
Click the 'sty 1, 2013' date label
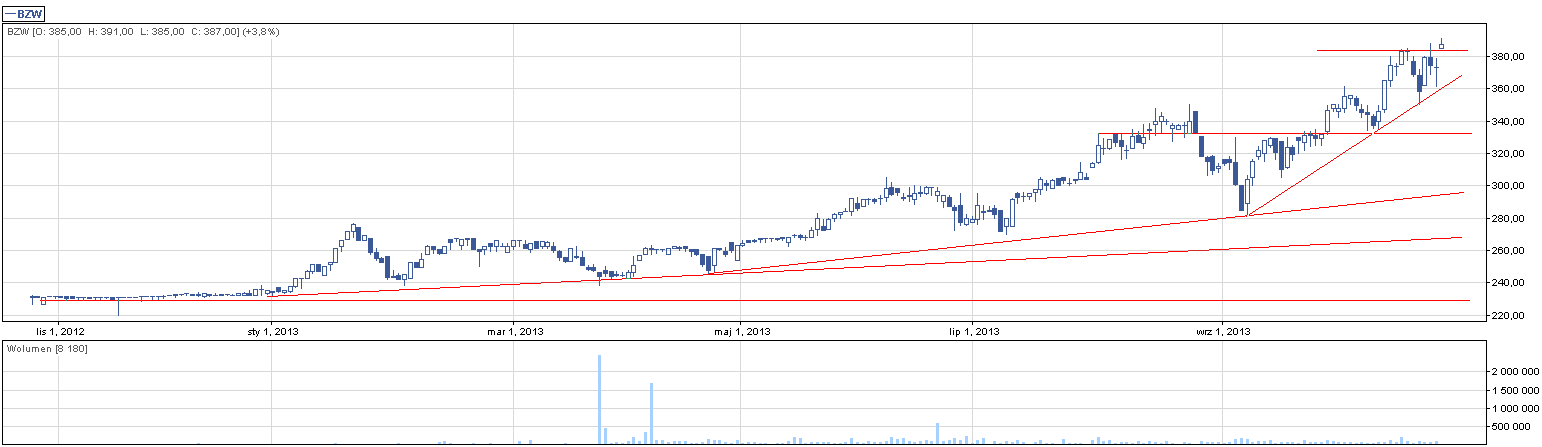(x=273, y=331)
